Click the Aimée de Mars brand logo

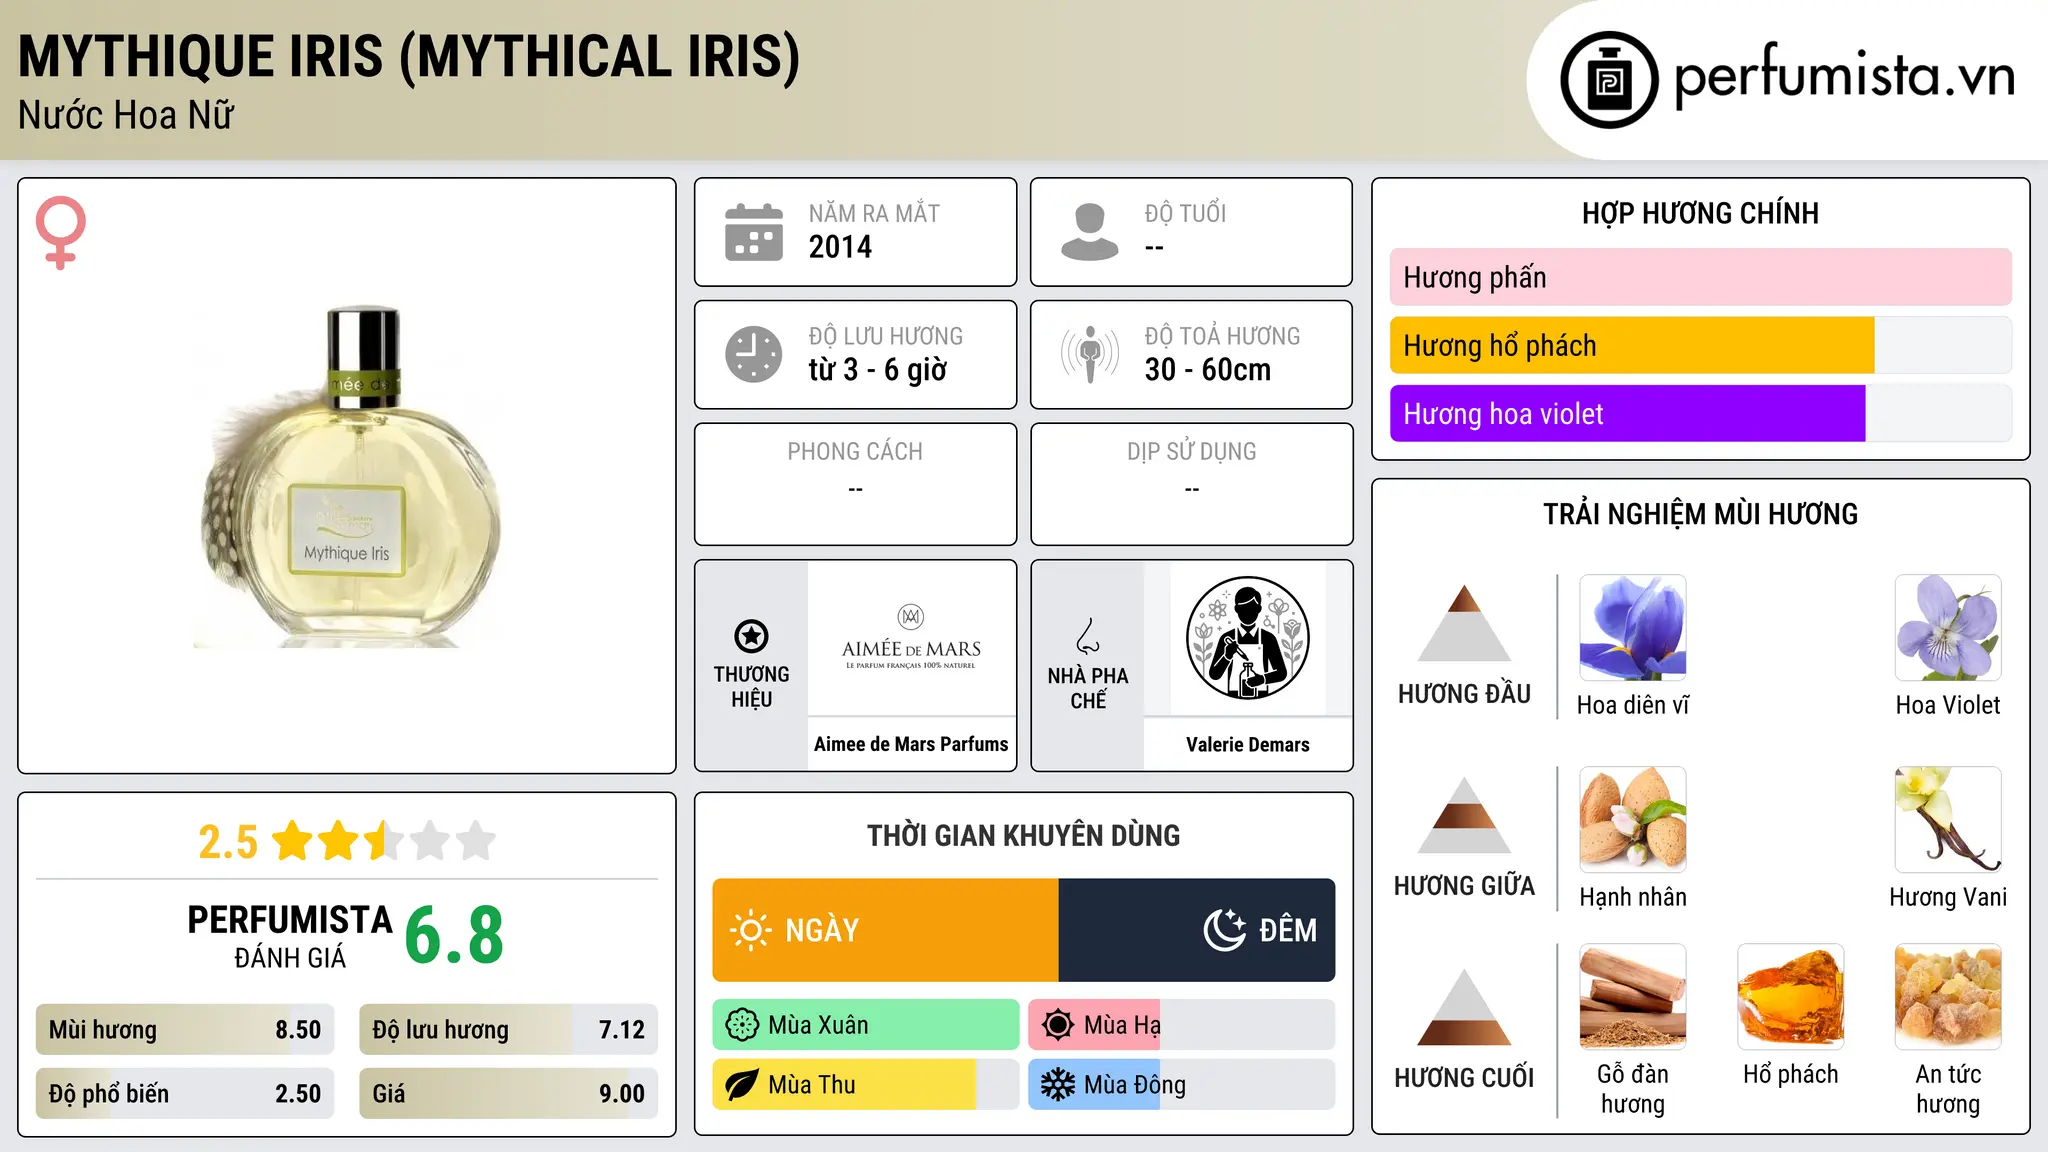pyautogui.click(x=911, y=638)
